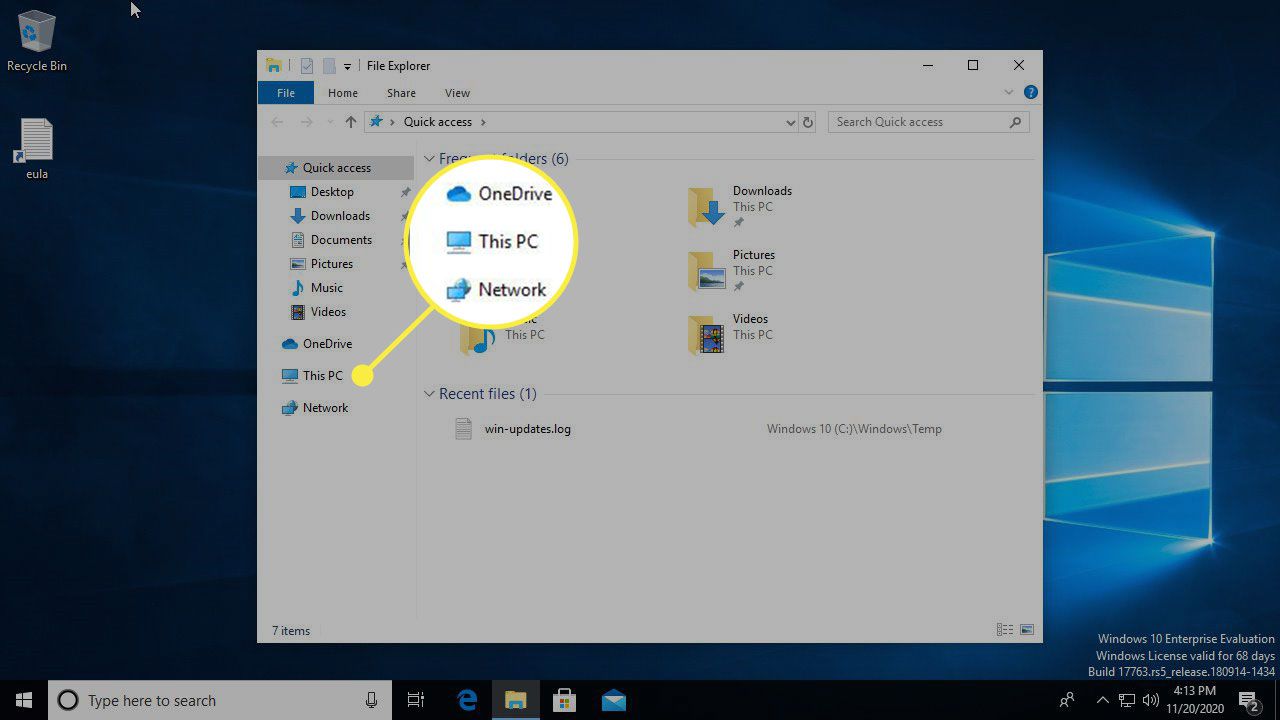Go up one folder level
Viewport: 1280px width, 720px height.
coord(350,122)
